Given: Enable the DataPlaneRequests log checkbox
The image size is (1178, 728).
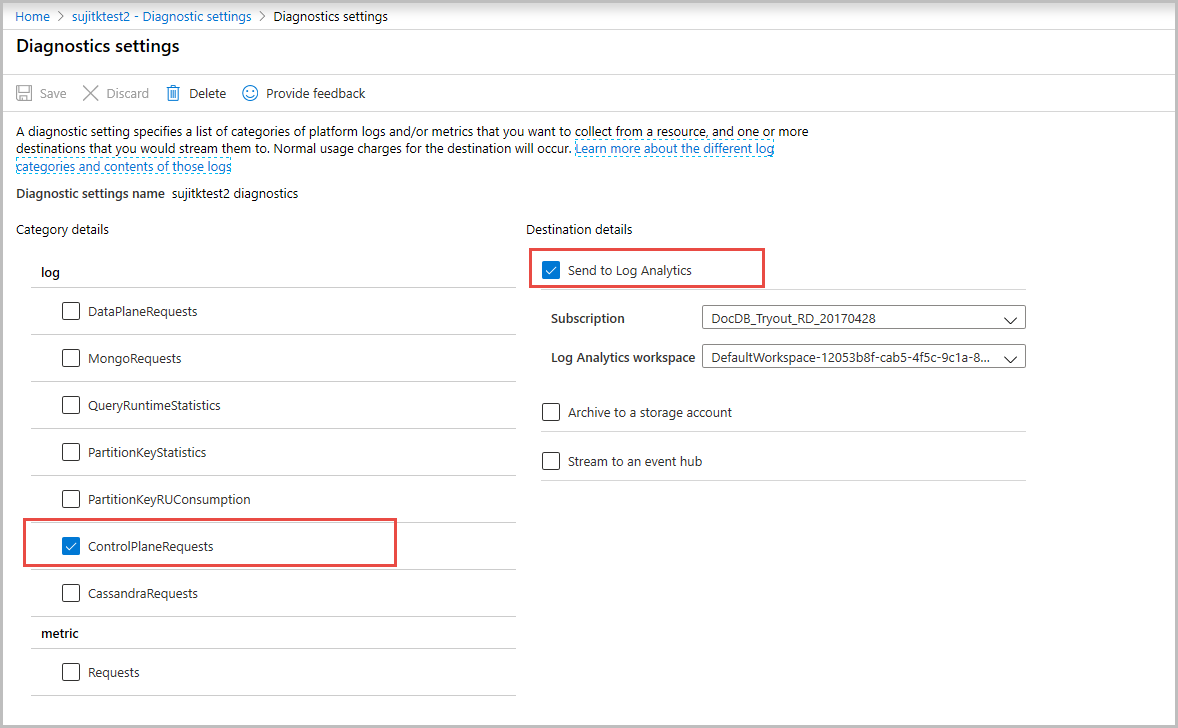Looking at the screenshot, I should tap(71, 311).
